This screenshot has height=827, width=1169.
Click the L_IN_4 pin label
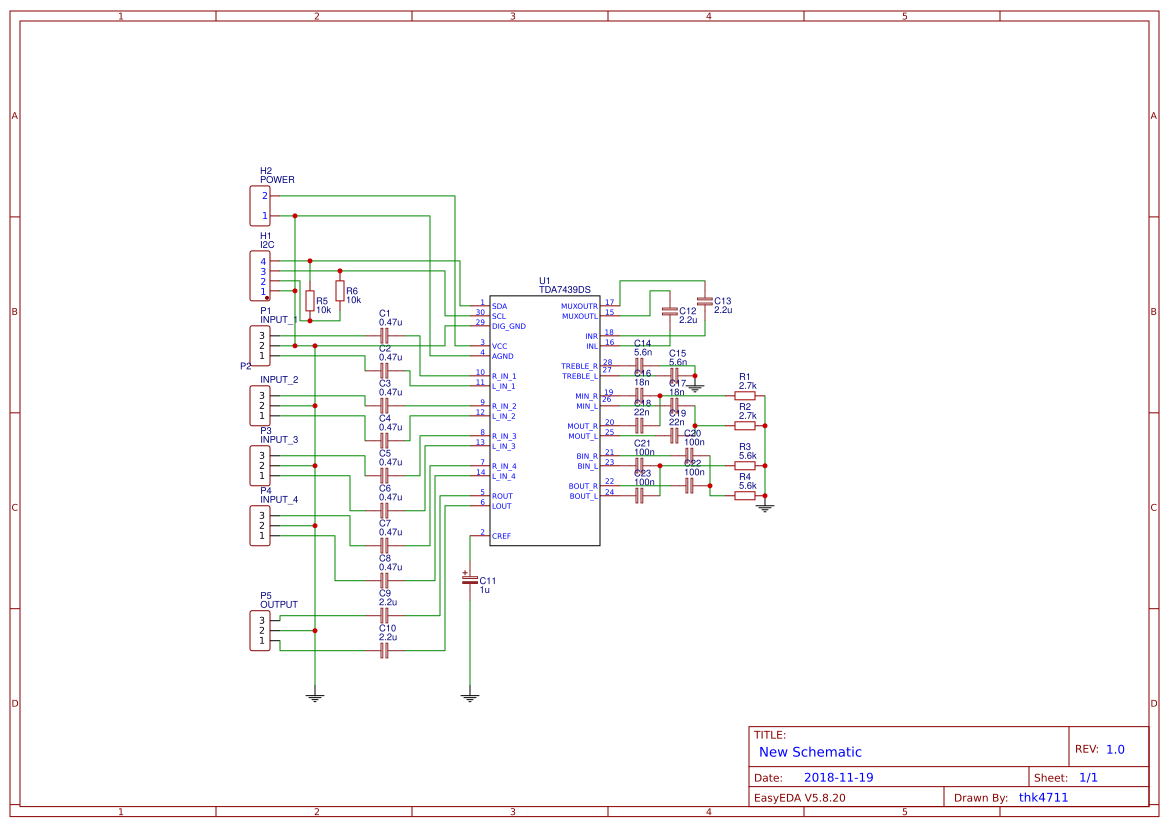point(504,477)
